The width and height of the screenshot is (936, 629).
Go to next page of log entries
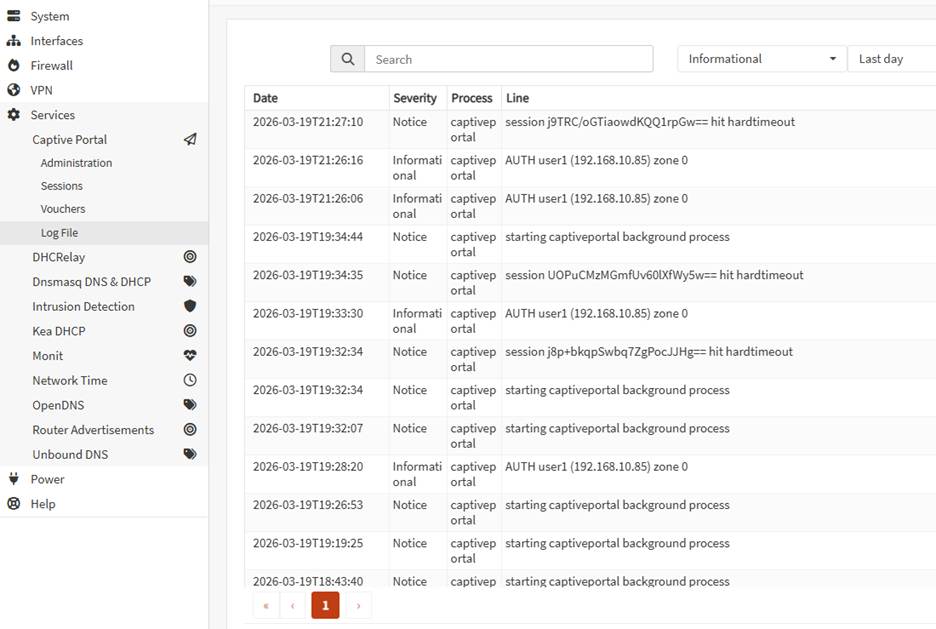[x=358, y=605]
